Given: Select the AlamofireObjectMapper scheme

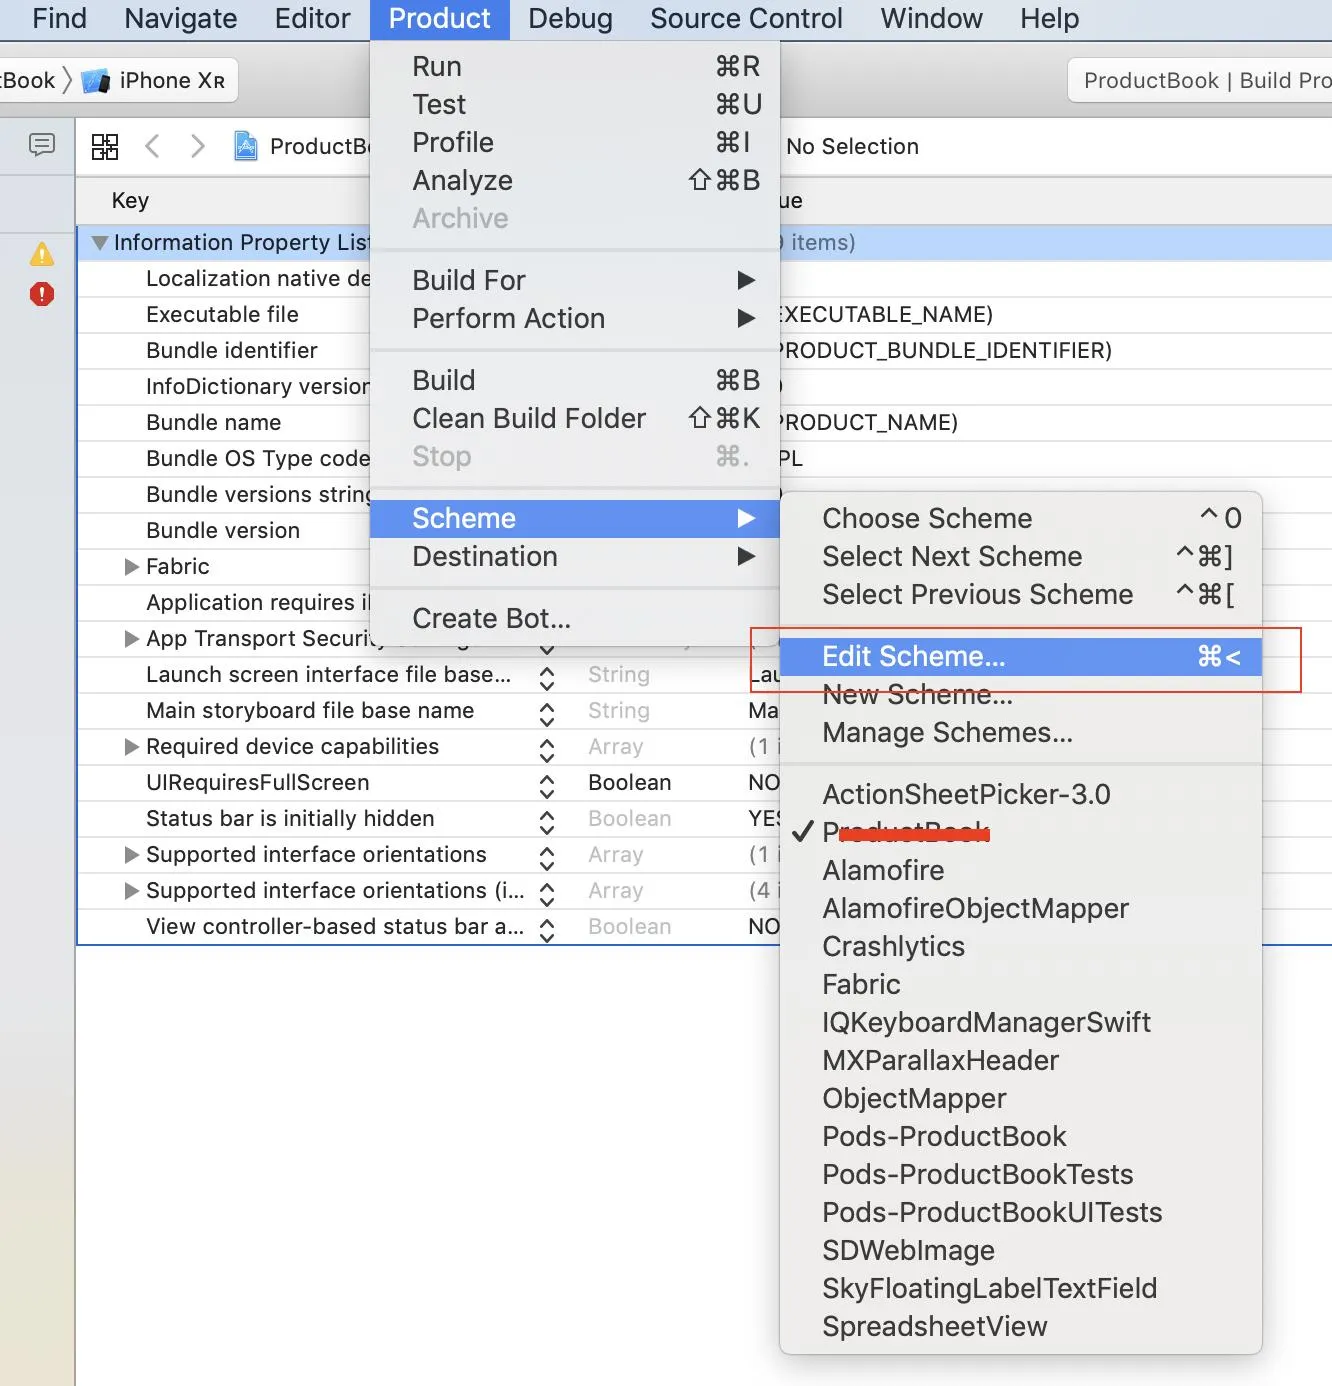Looking at the screenshot, I should click(1021, 908).
